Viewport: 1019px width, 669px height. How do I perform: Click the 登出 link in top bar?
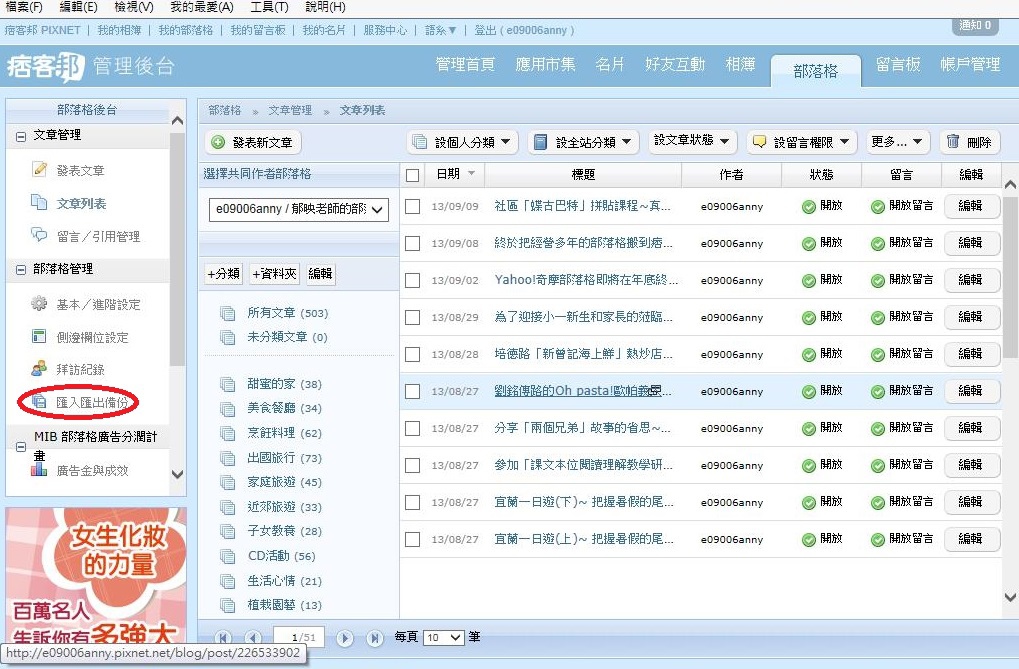pos(485,31)
